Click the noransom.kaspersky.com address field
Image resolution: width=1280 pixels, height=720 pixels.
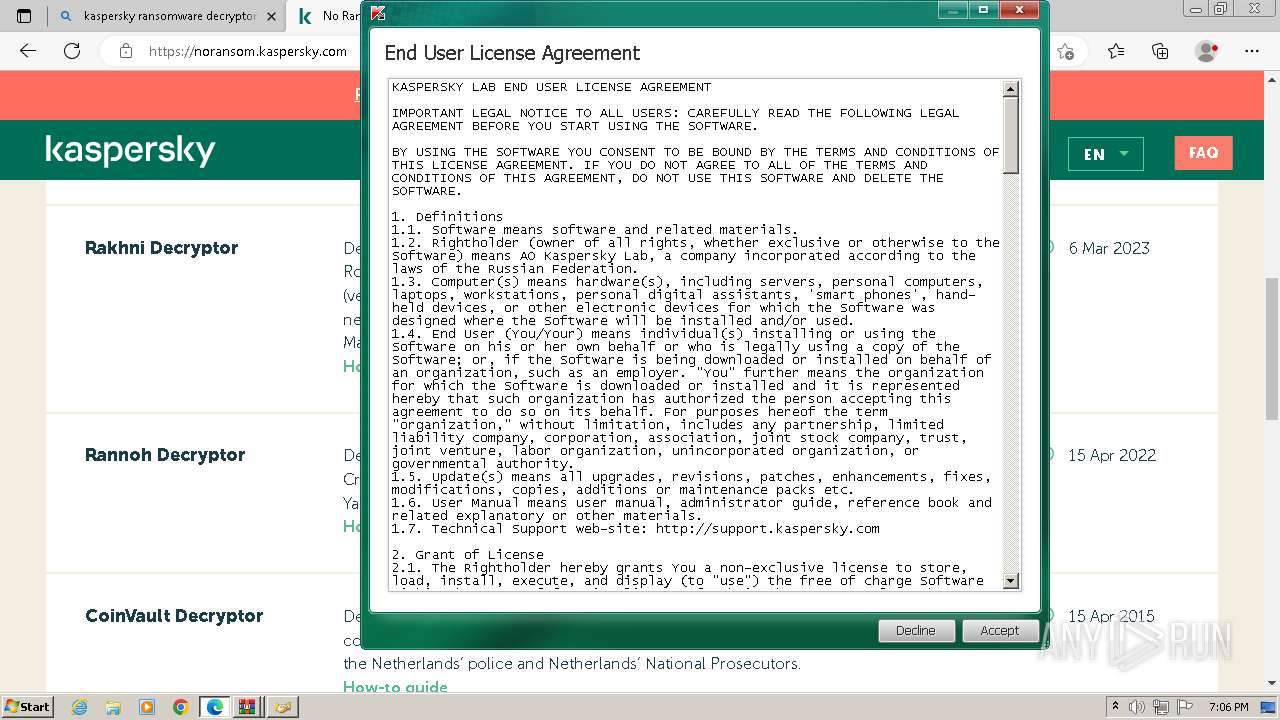[x=247, y=51]
